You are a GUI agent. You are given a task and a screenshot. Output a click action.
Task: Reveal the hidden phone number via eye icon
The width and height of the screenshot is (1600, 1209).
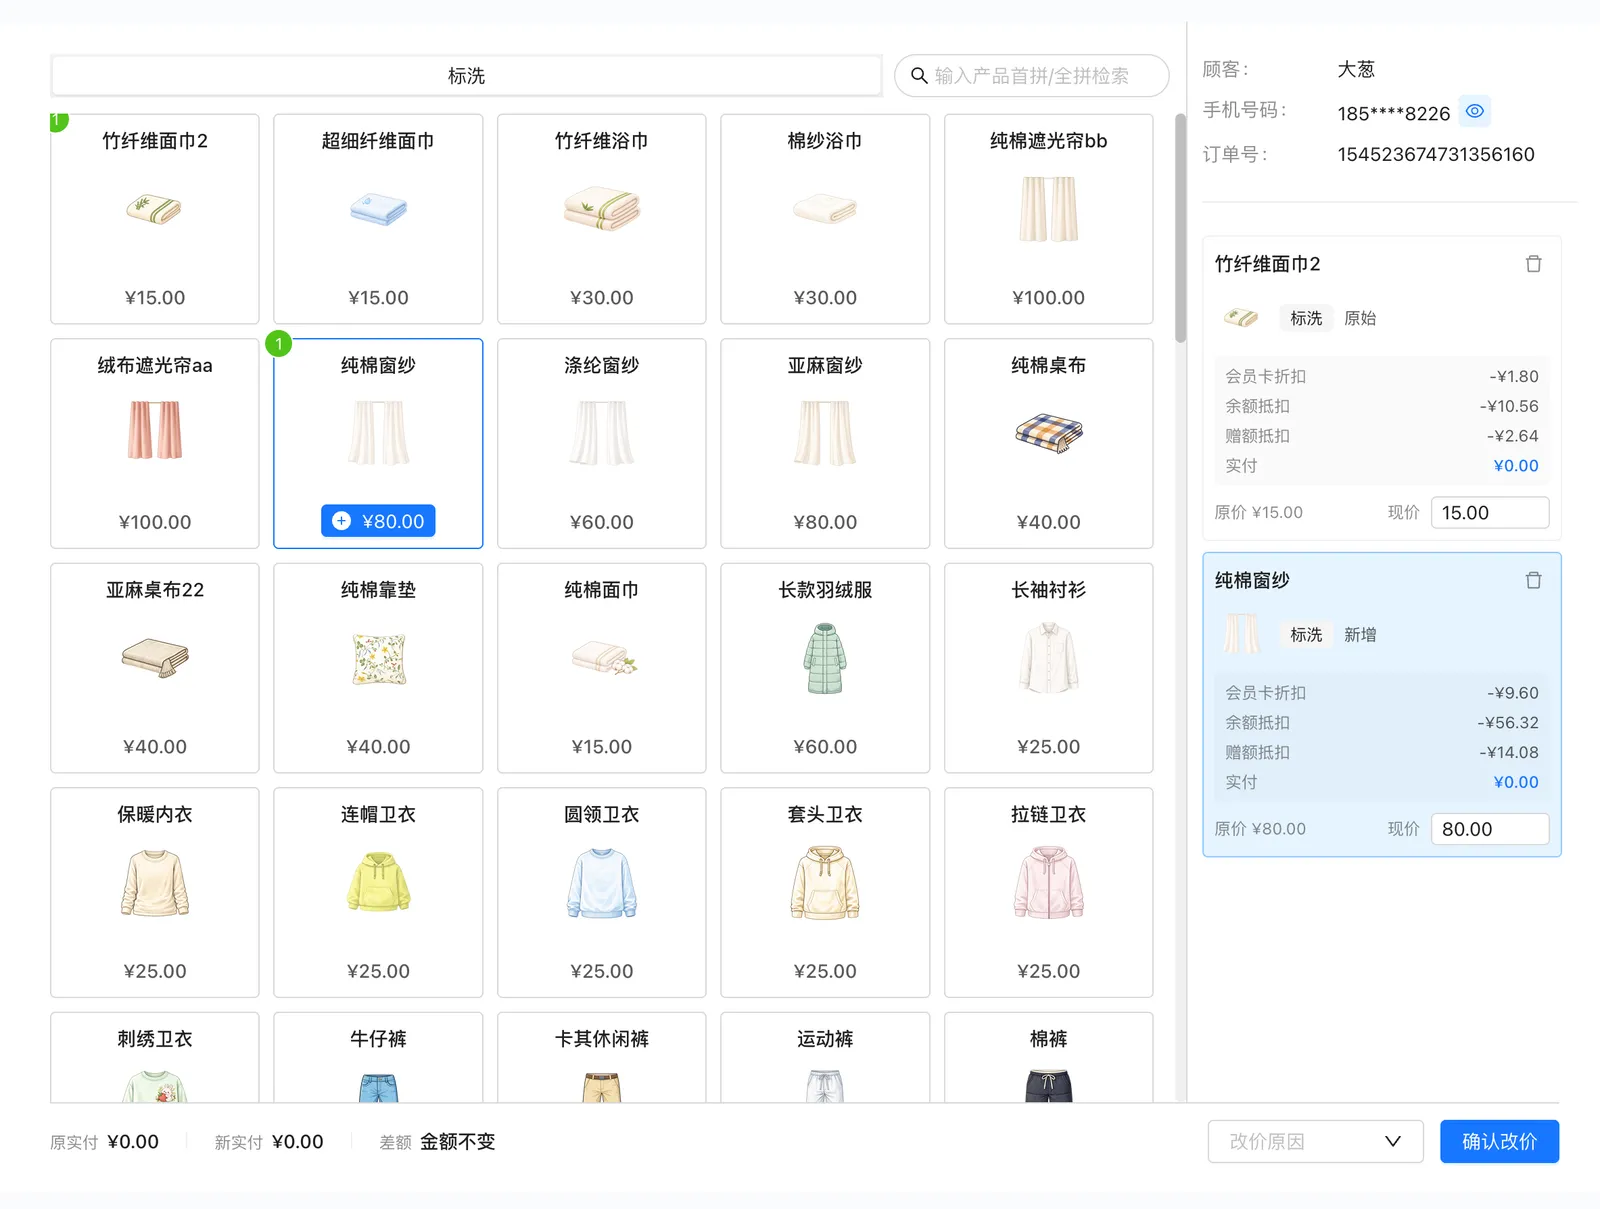click(1474, 111)
